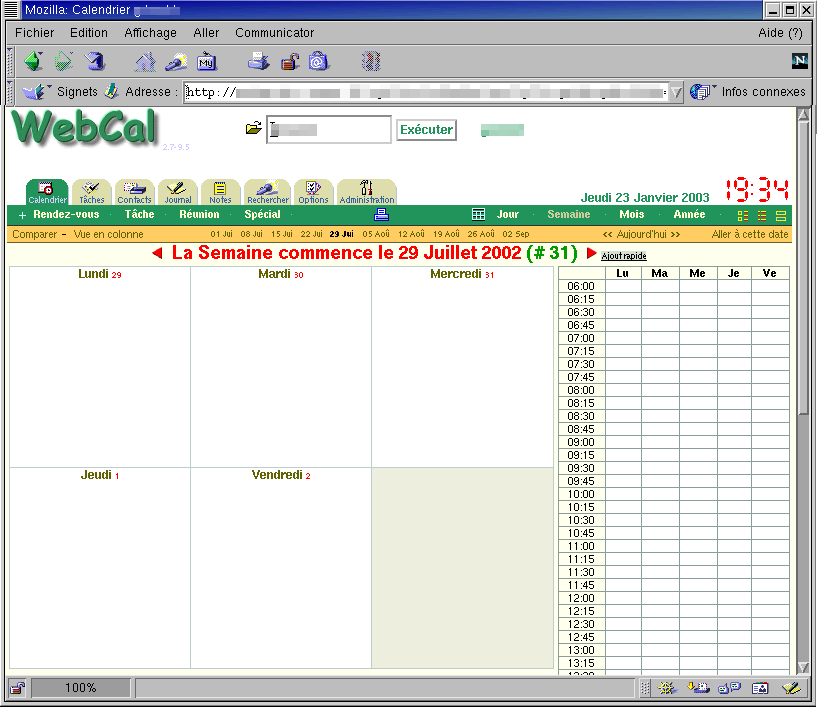The height and width of the screenshot is (707, 817).
Task: Click the browser address URL field
Action: 426,92
